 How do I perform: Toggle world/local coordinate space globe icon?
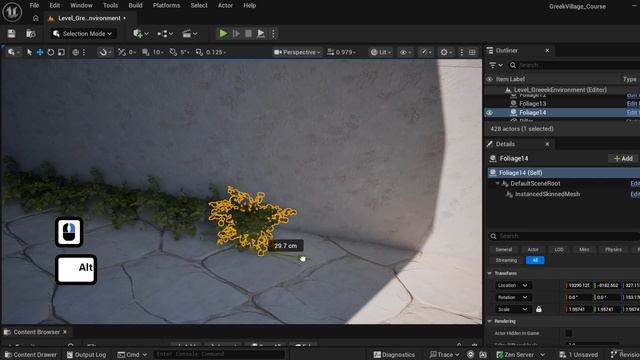click(76, 52)
